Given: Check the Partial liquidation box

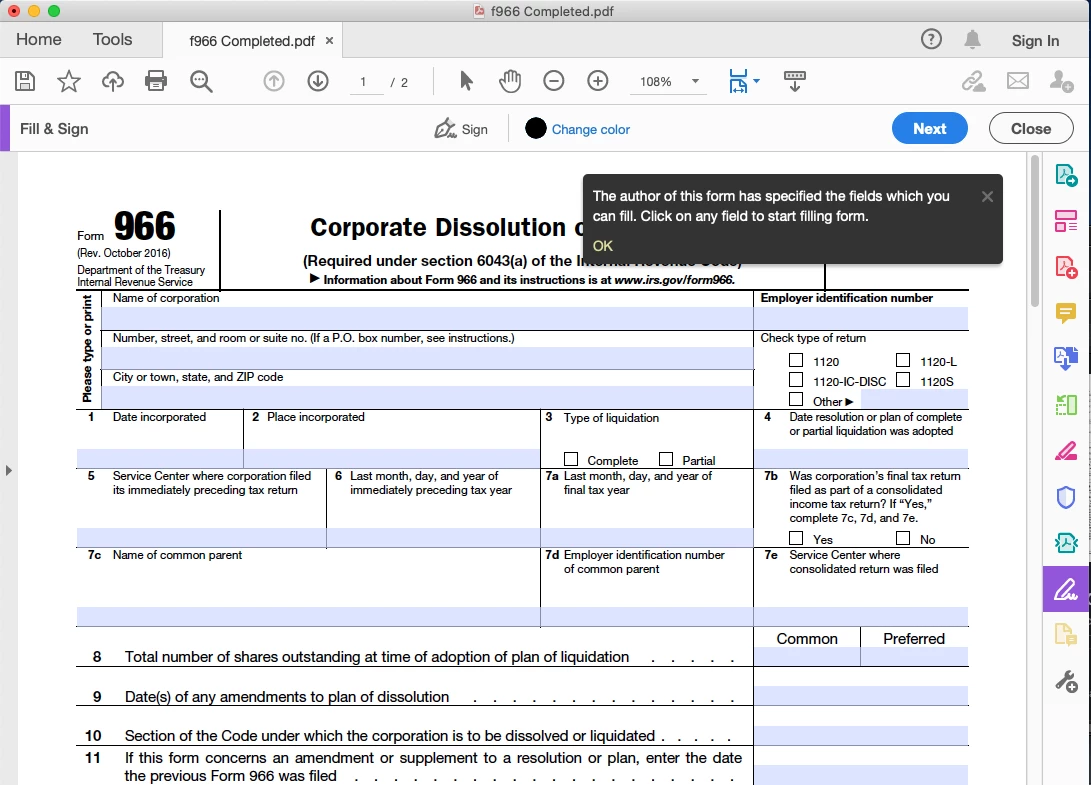Looking at the screenshot, I should 666,459.
